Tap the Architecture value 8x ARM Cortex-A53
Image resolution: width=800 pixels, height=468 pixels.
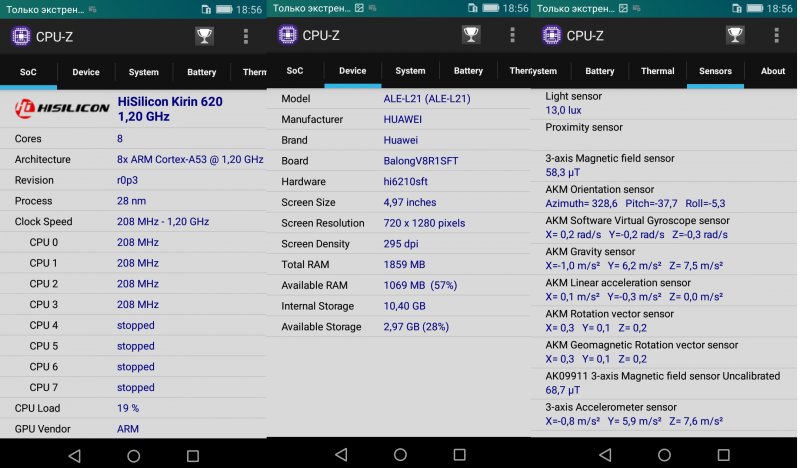click(x=190, y=159)
